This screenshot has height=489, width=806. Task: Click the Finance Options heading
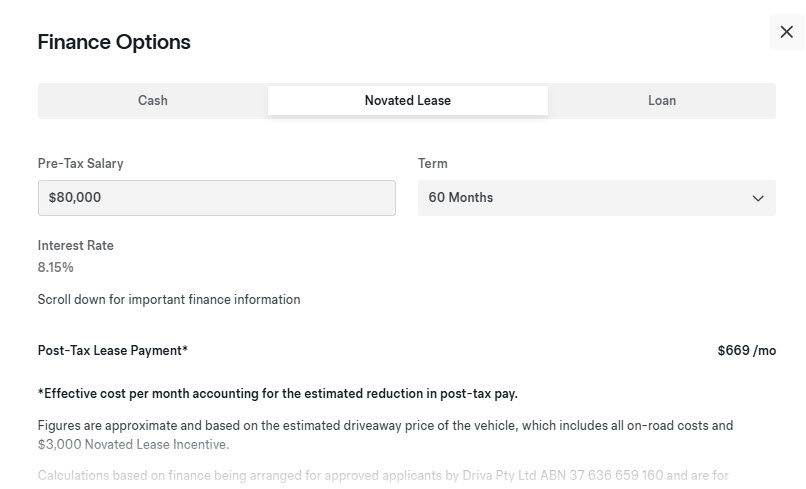click(114, 42)
